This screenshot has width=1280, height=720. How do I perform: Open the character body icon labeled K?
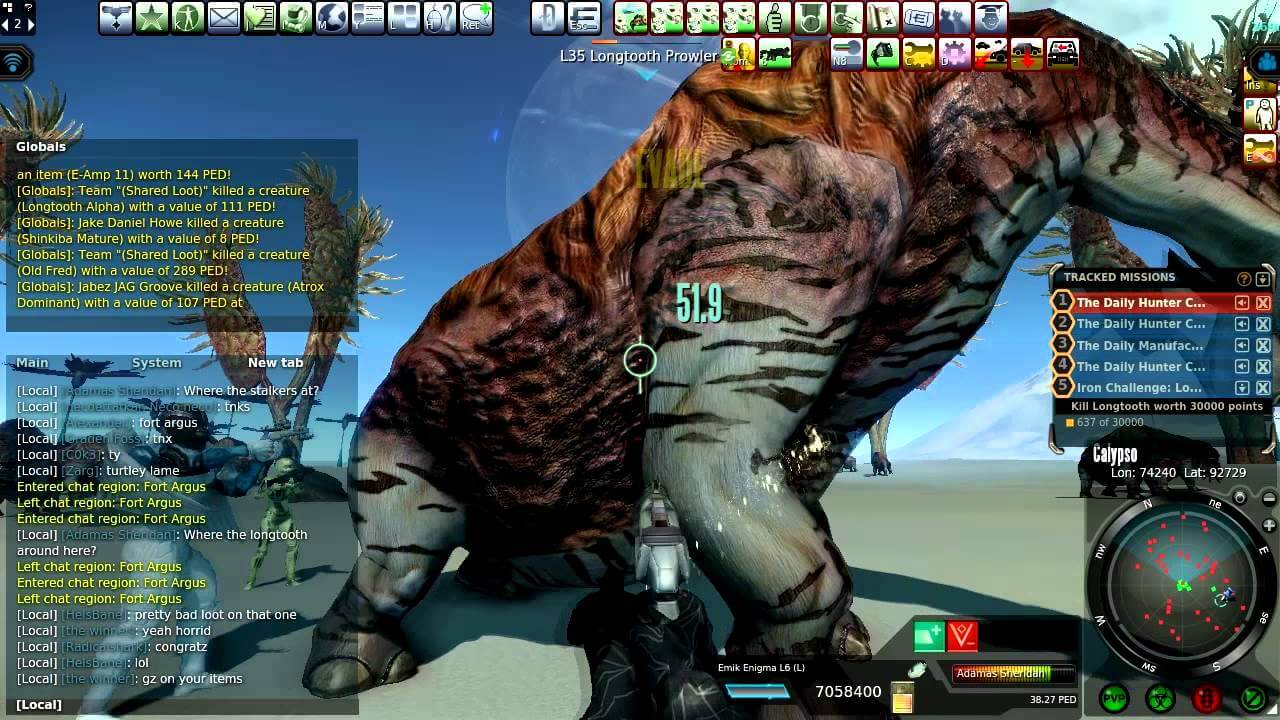point(188,17)
